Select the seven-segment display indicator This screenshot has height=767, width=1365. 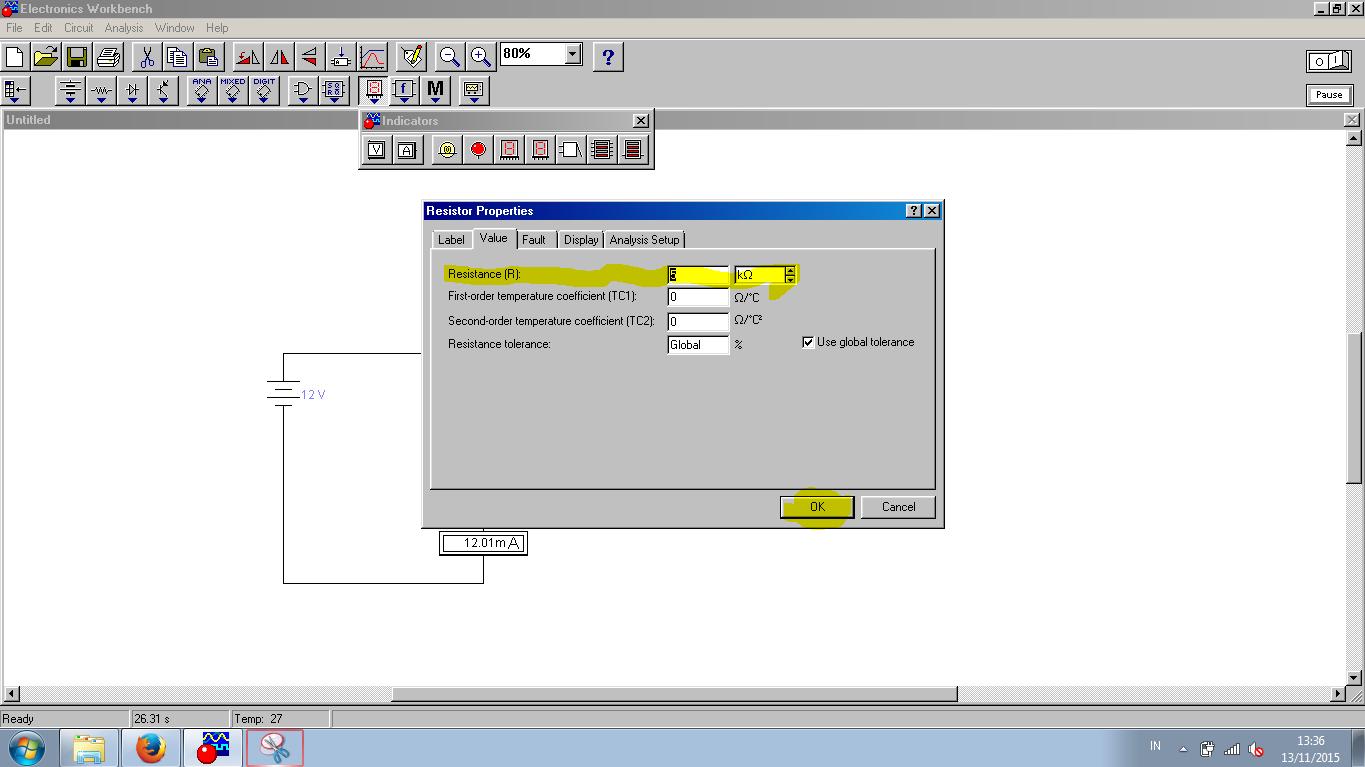pos(509,150)
